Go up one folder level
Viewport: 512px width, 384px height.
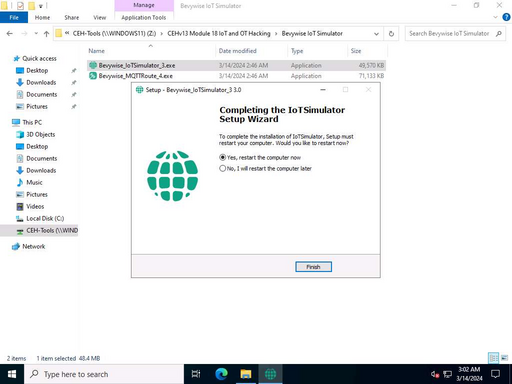(x=46, y=33)
